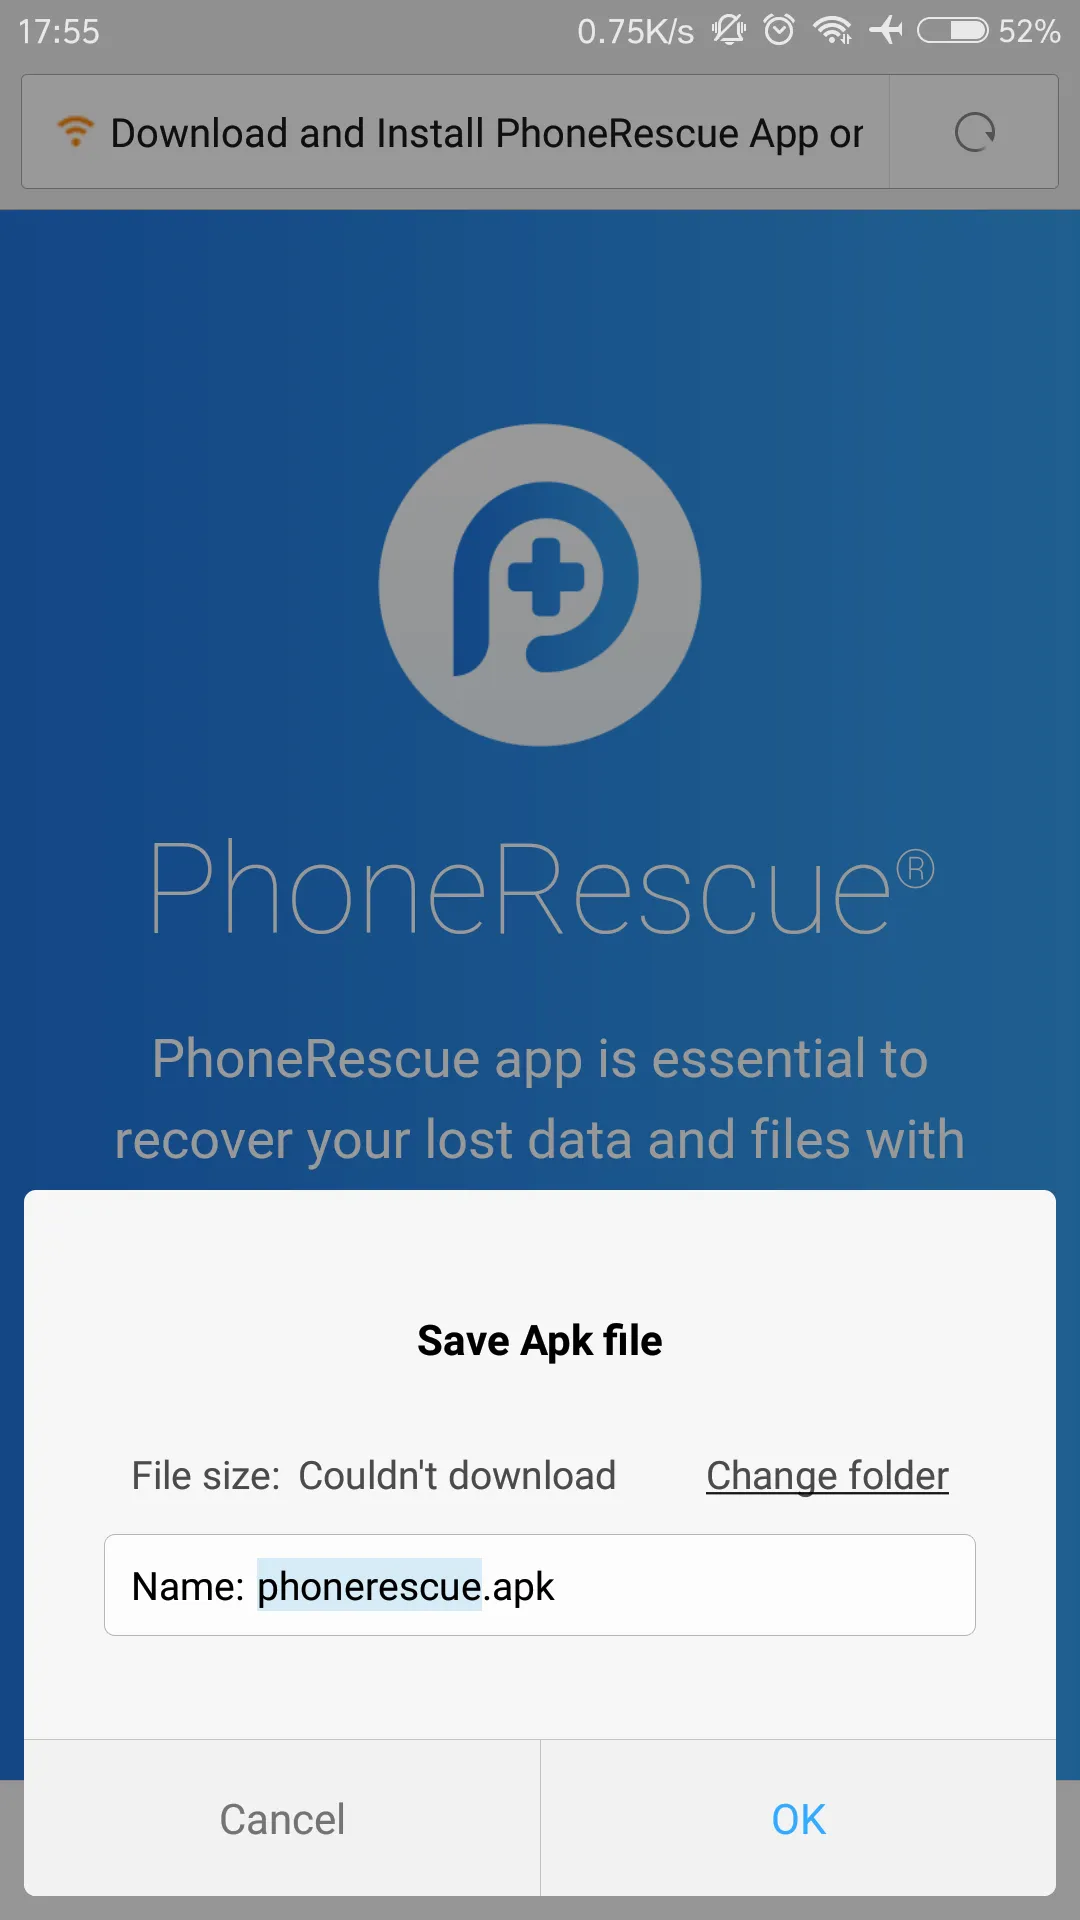Tap the status bar clock 17:55
The width and height of the screenshot is (1080, 1920).
[x=59, y=31]
